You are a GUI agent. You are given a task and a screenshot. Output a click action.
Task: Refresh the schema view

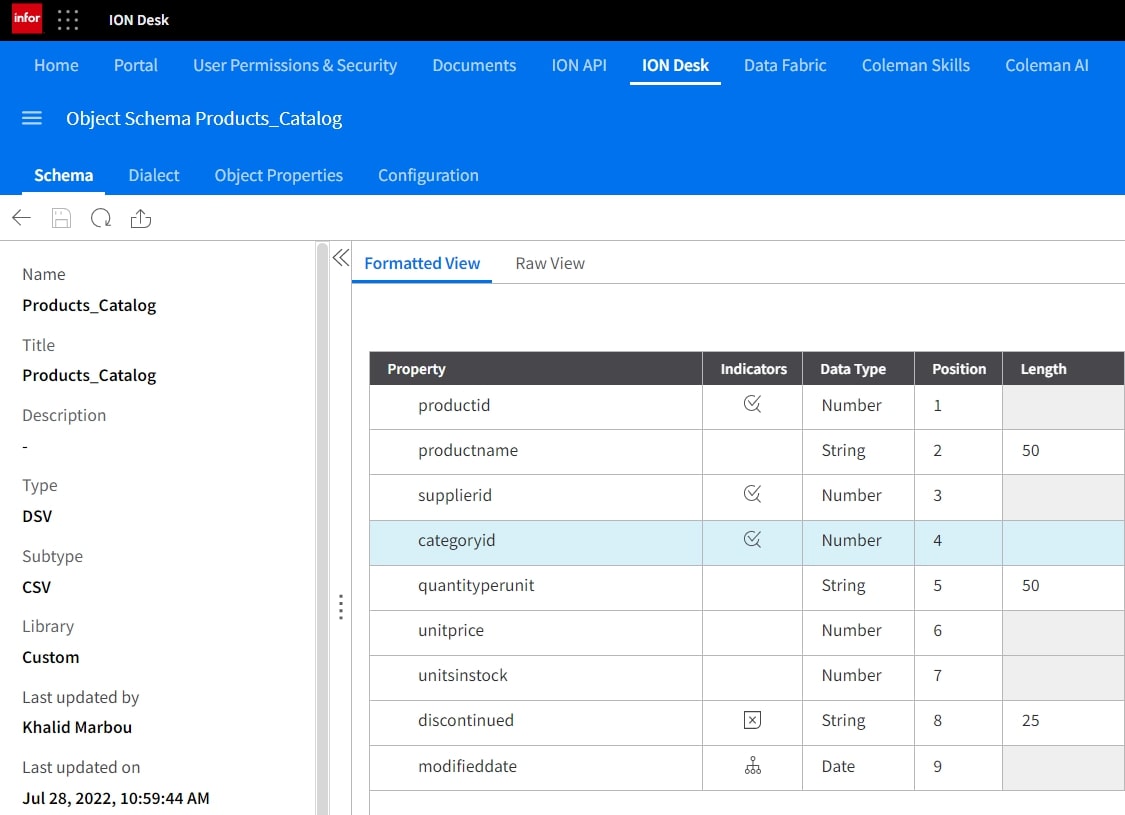101,218
